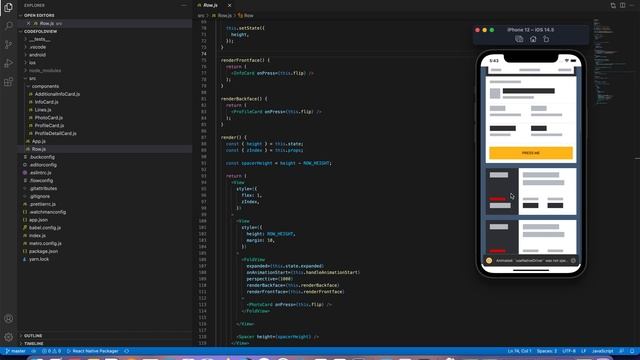Click the Row symbol breadcrumb
This screenshot has width=640, height=360.
[x=249, y=16]
